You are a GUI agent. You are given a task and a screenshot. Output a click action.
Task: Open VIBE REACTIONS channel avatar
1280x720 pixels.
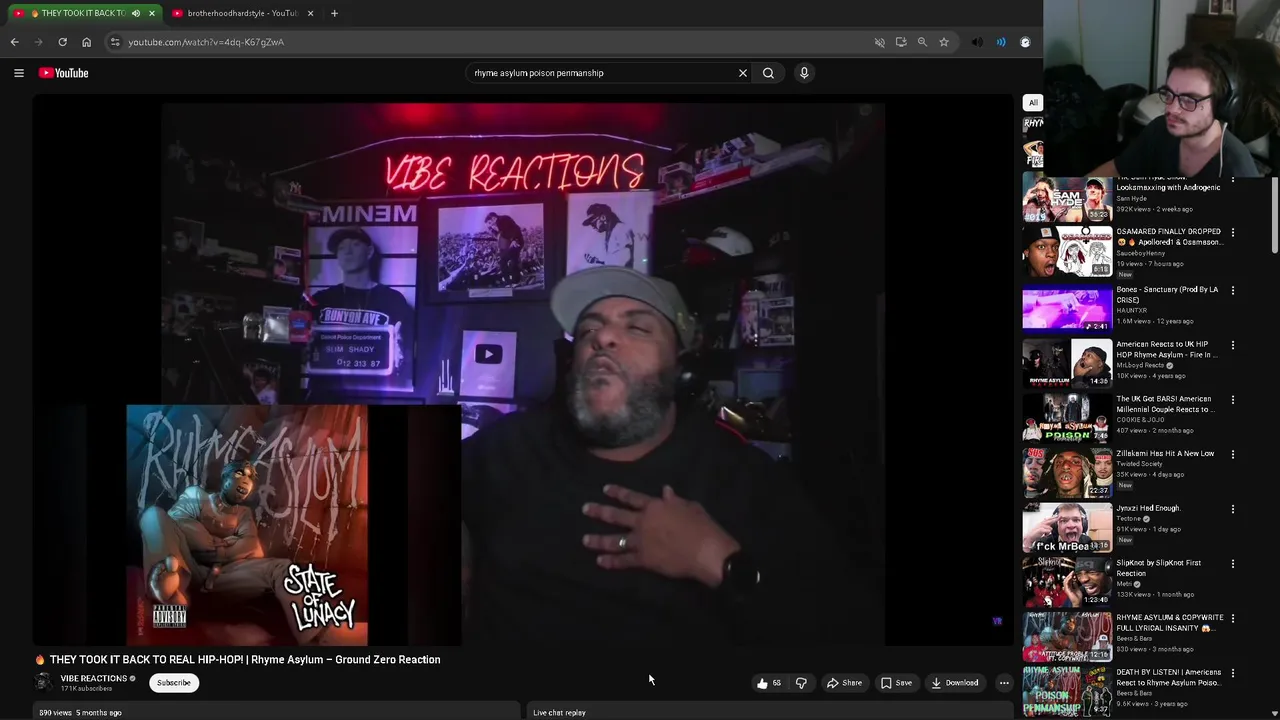point(43,682)
